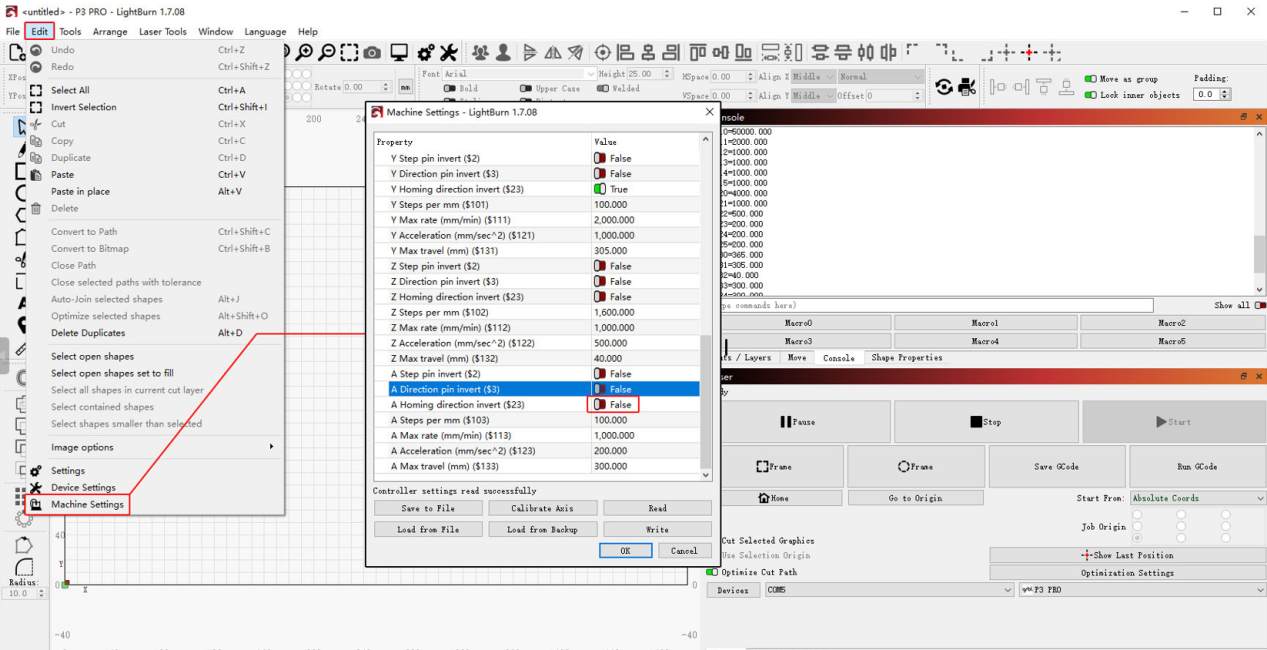
Task: Click the zoom in magnifier icon in toolbar
Action: pyautogui.click(x=304, y=52)
